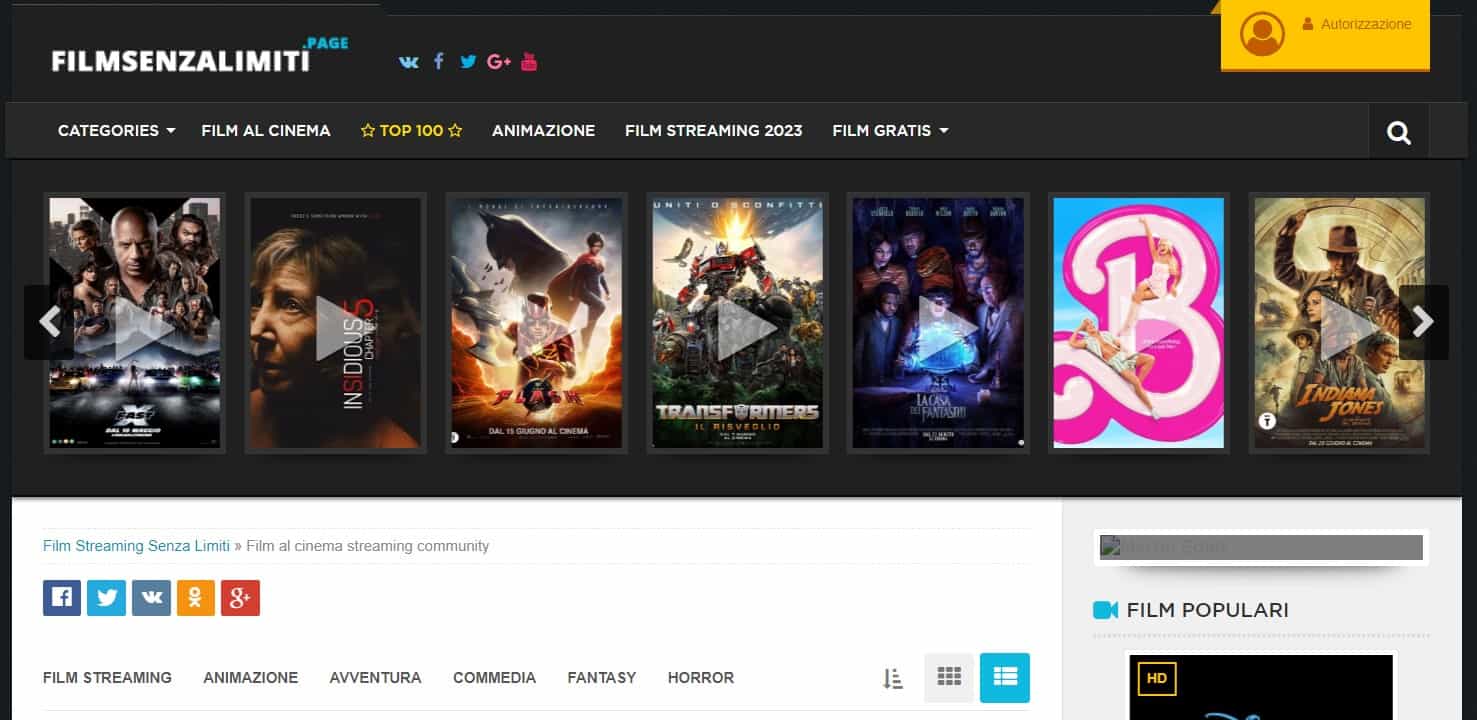Select the Film Streaming filter tab
Screen dimensions: 1477x720
click(107, 677)
